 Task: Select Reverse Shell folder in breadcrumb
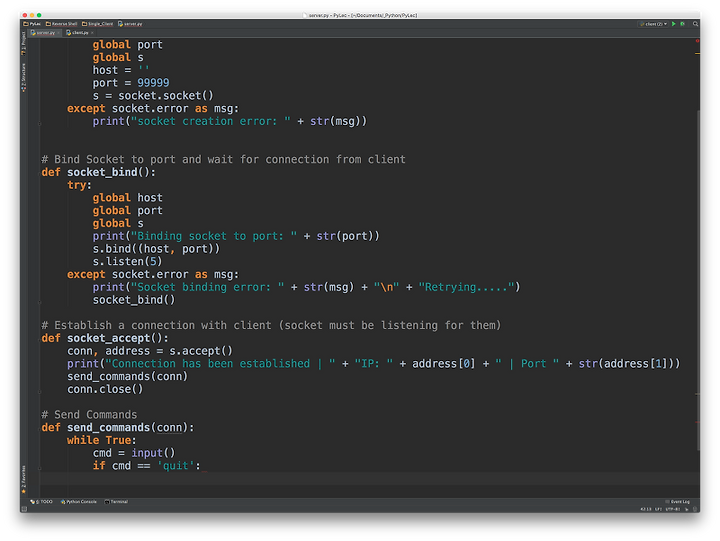(x=62, y=24)
